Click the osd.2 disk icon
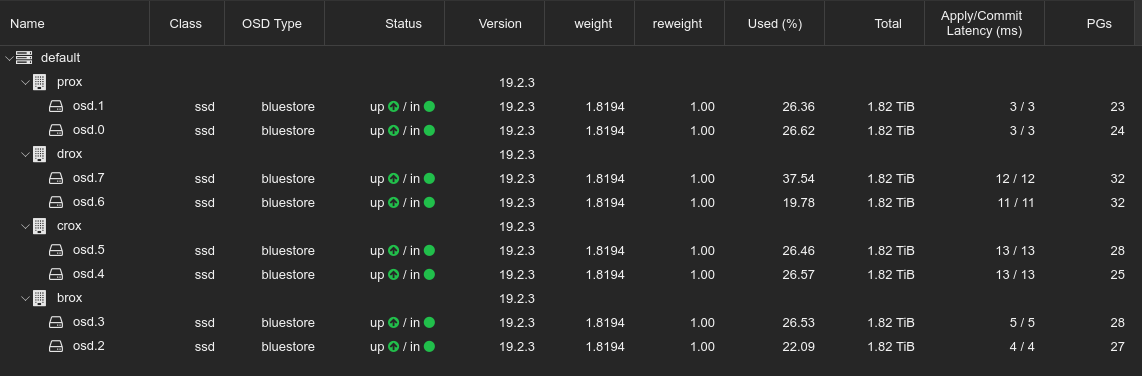 (56, 346)
